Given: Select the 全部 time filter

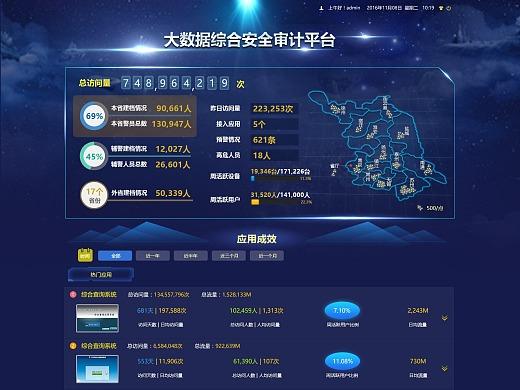Looking at the screenshot, I should point(115,256).
